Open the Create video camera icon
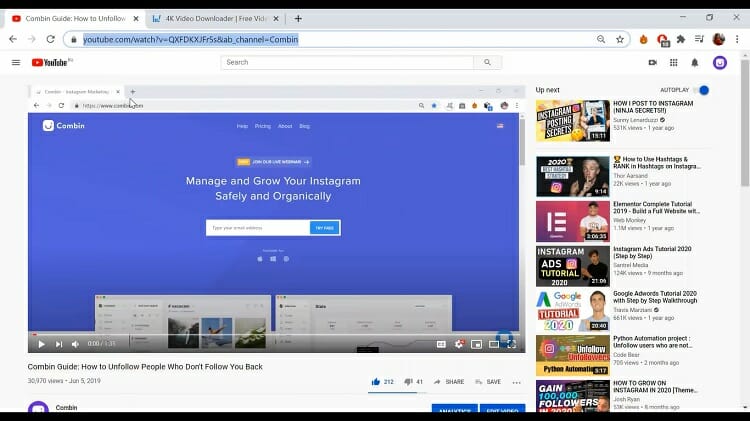Screen dimensions: 750x421 click(x=652, y=63)
